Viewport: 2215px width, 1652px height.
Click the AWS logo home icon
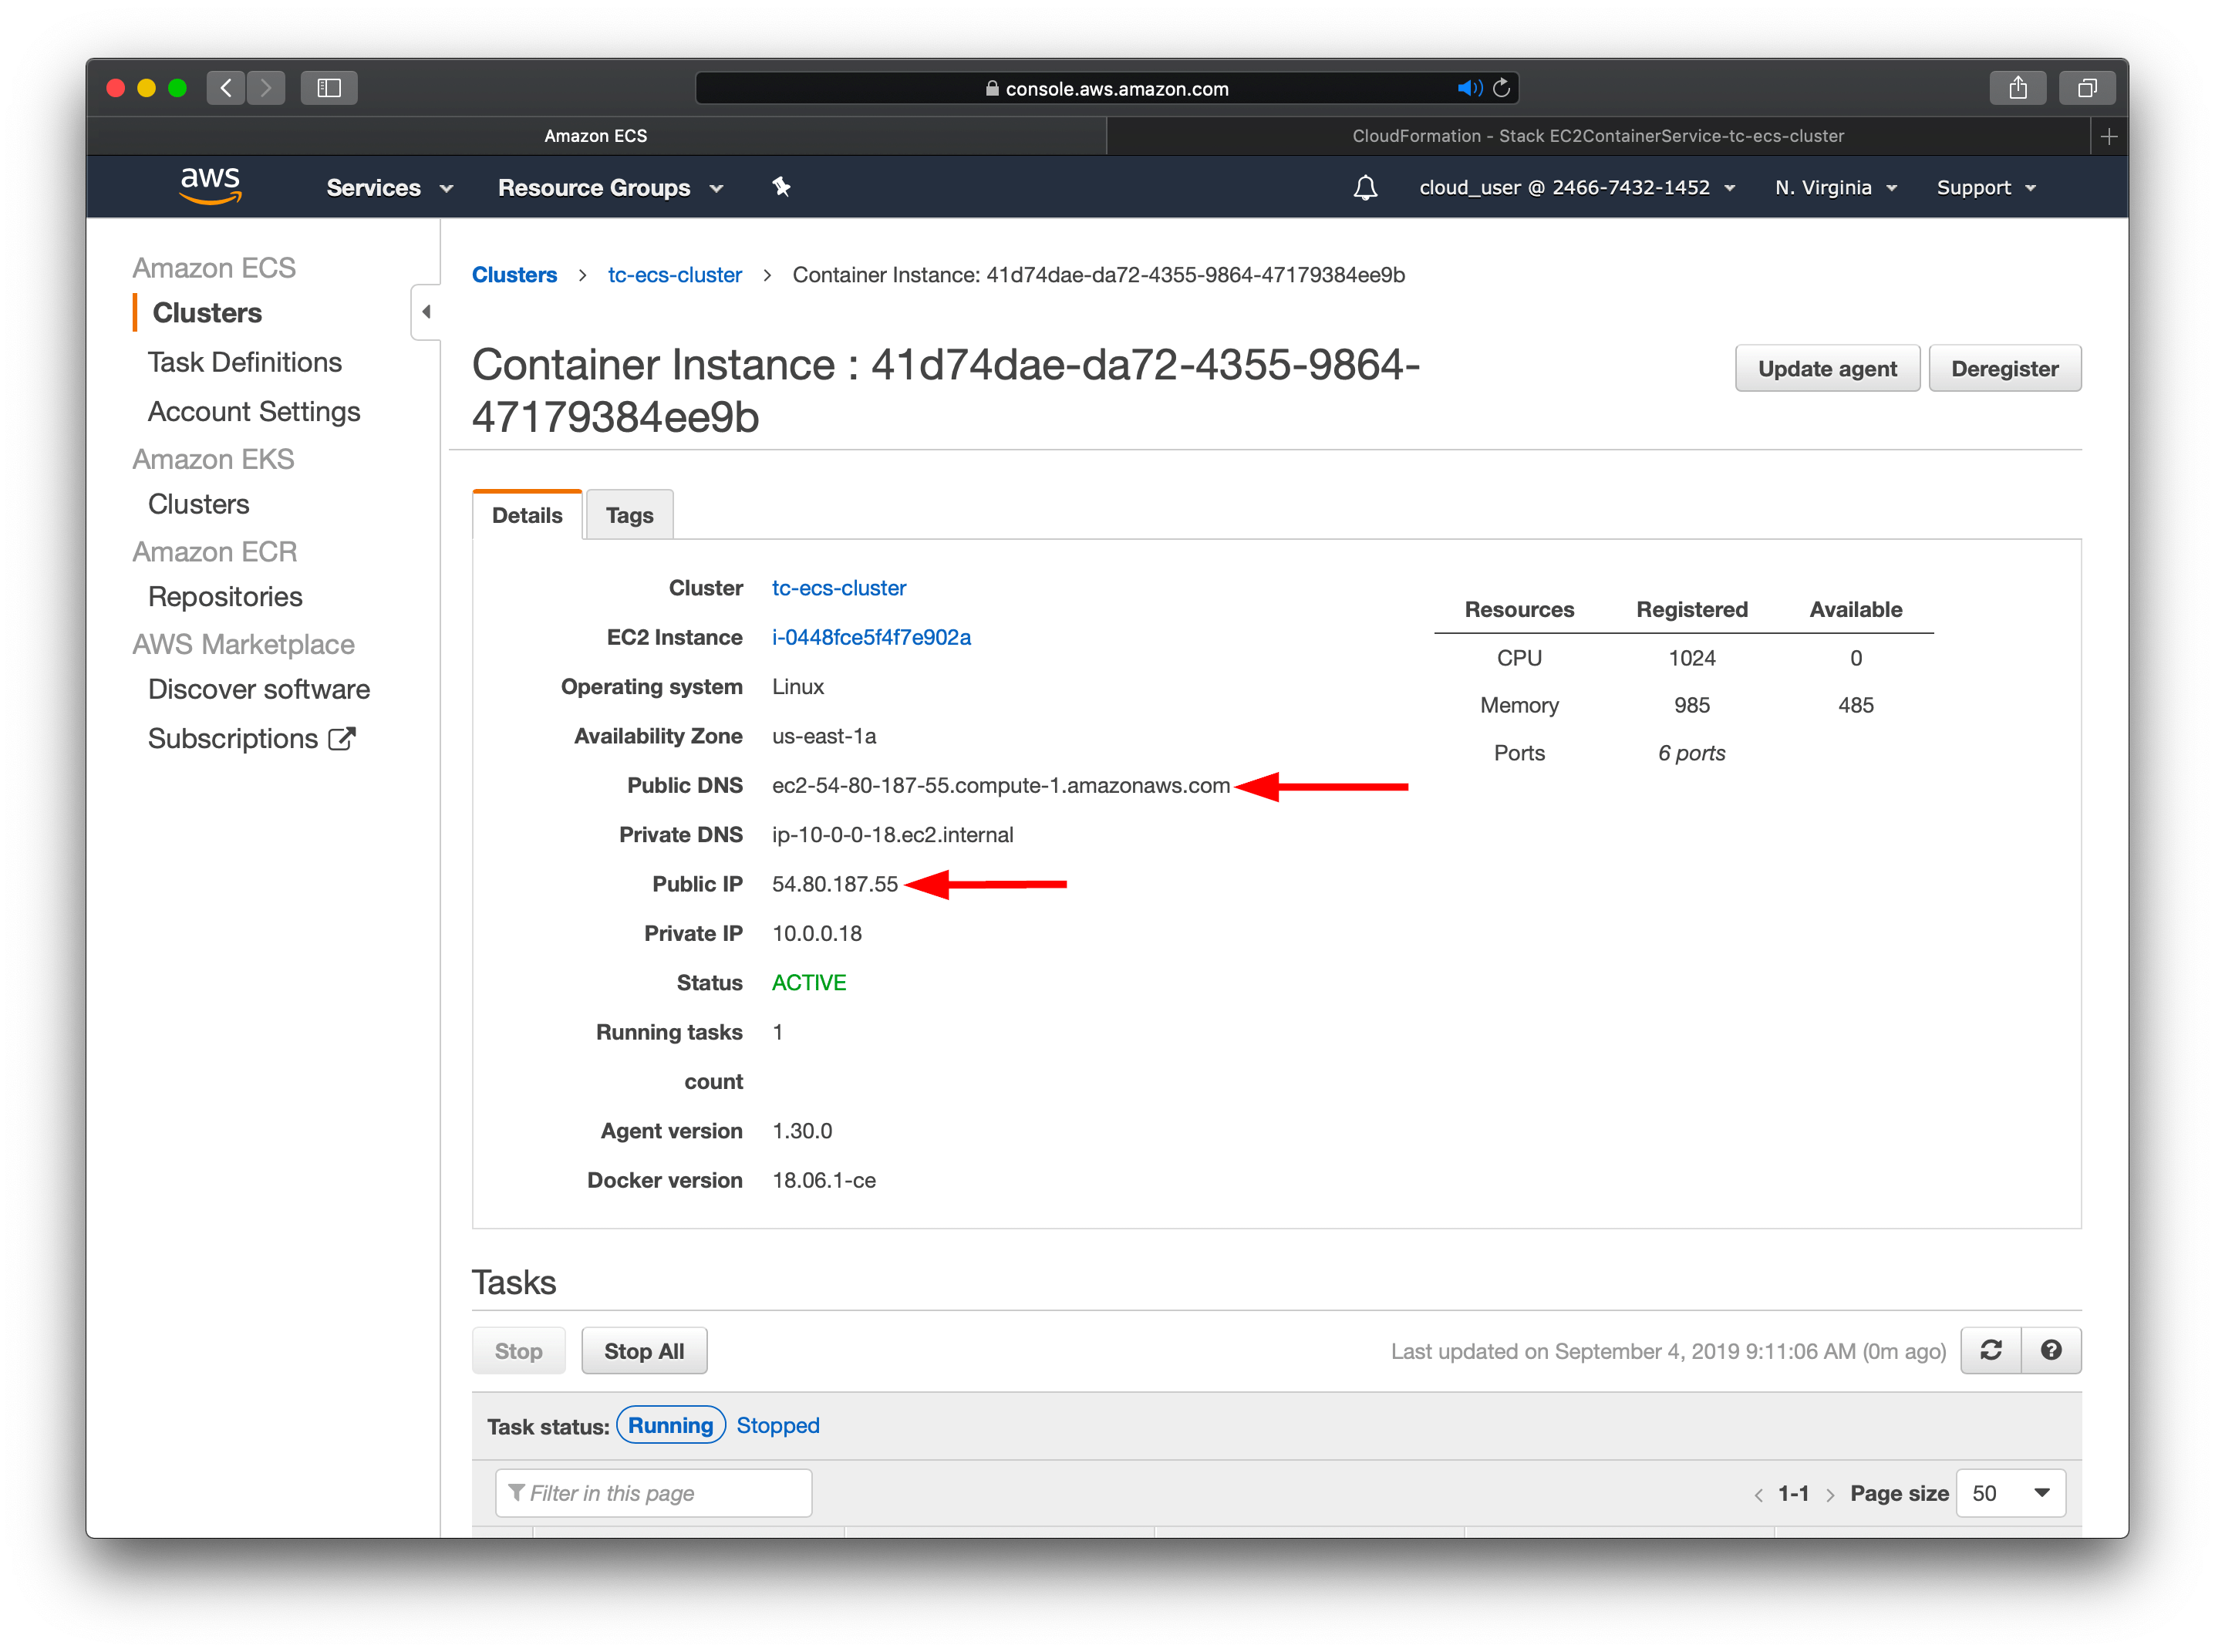pyautogui.click(x=210, y=186)
